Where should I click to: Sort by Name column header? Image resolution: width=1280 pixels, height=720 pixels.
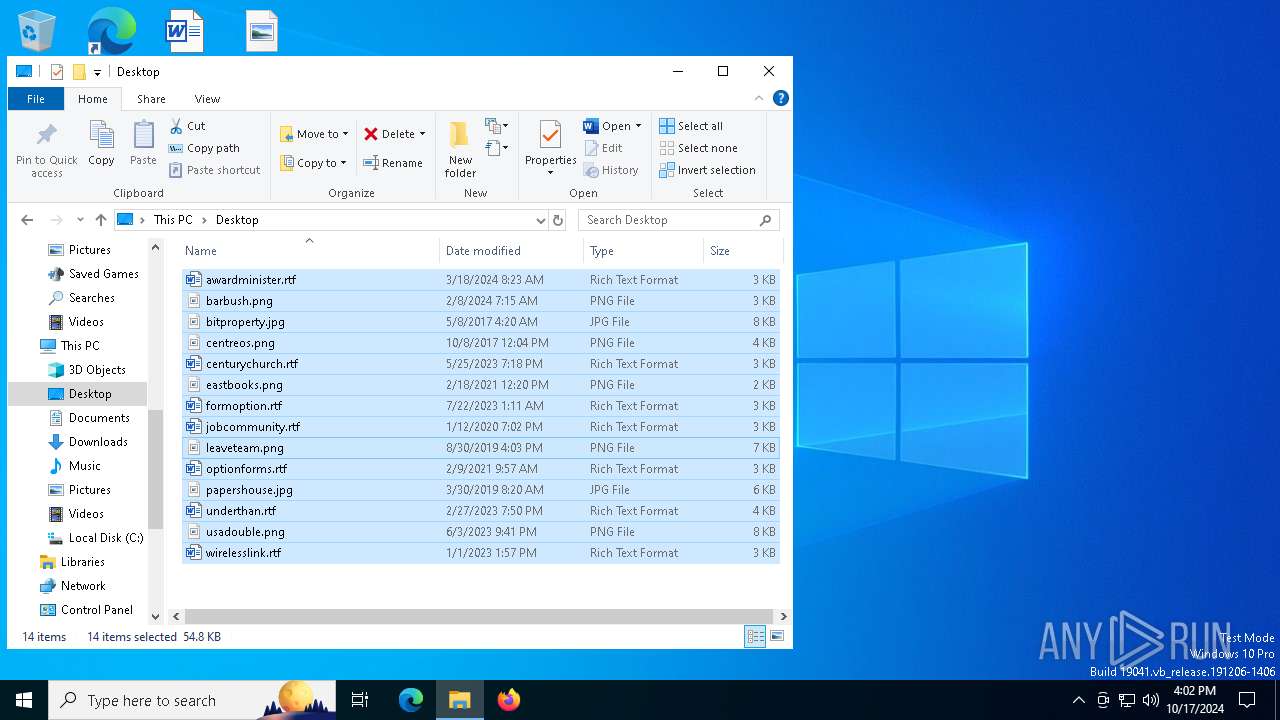click(309, 251)
